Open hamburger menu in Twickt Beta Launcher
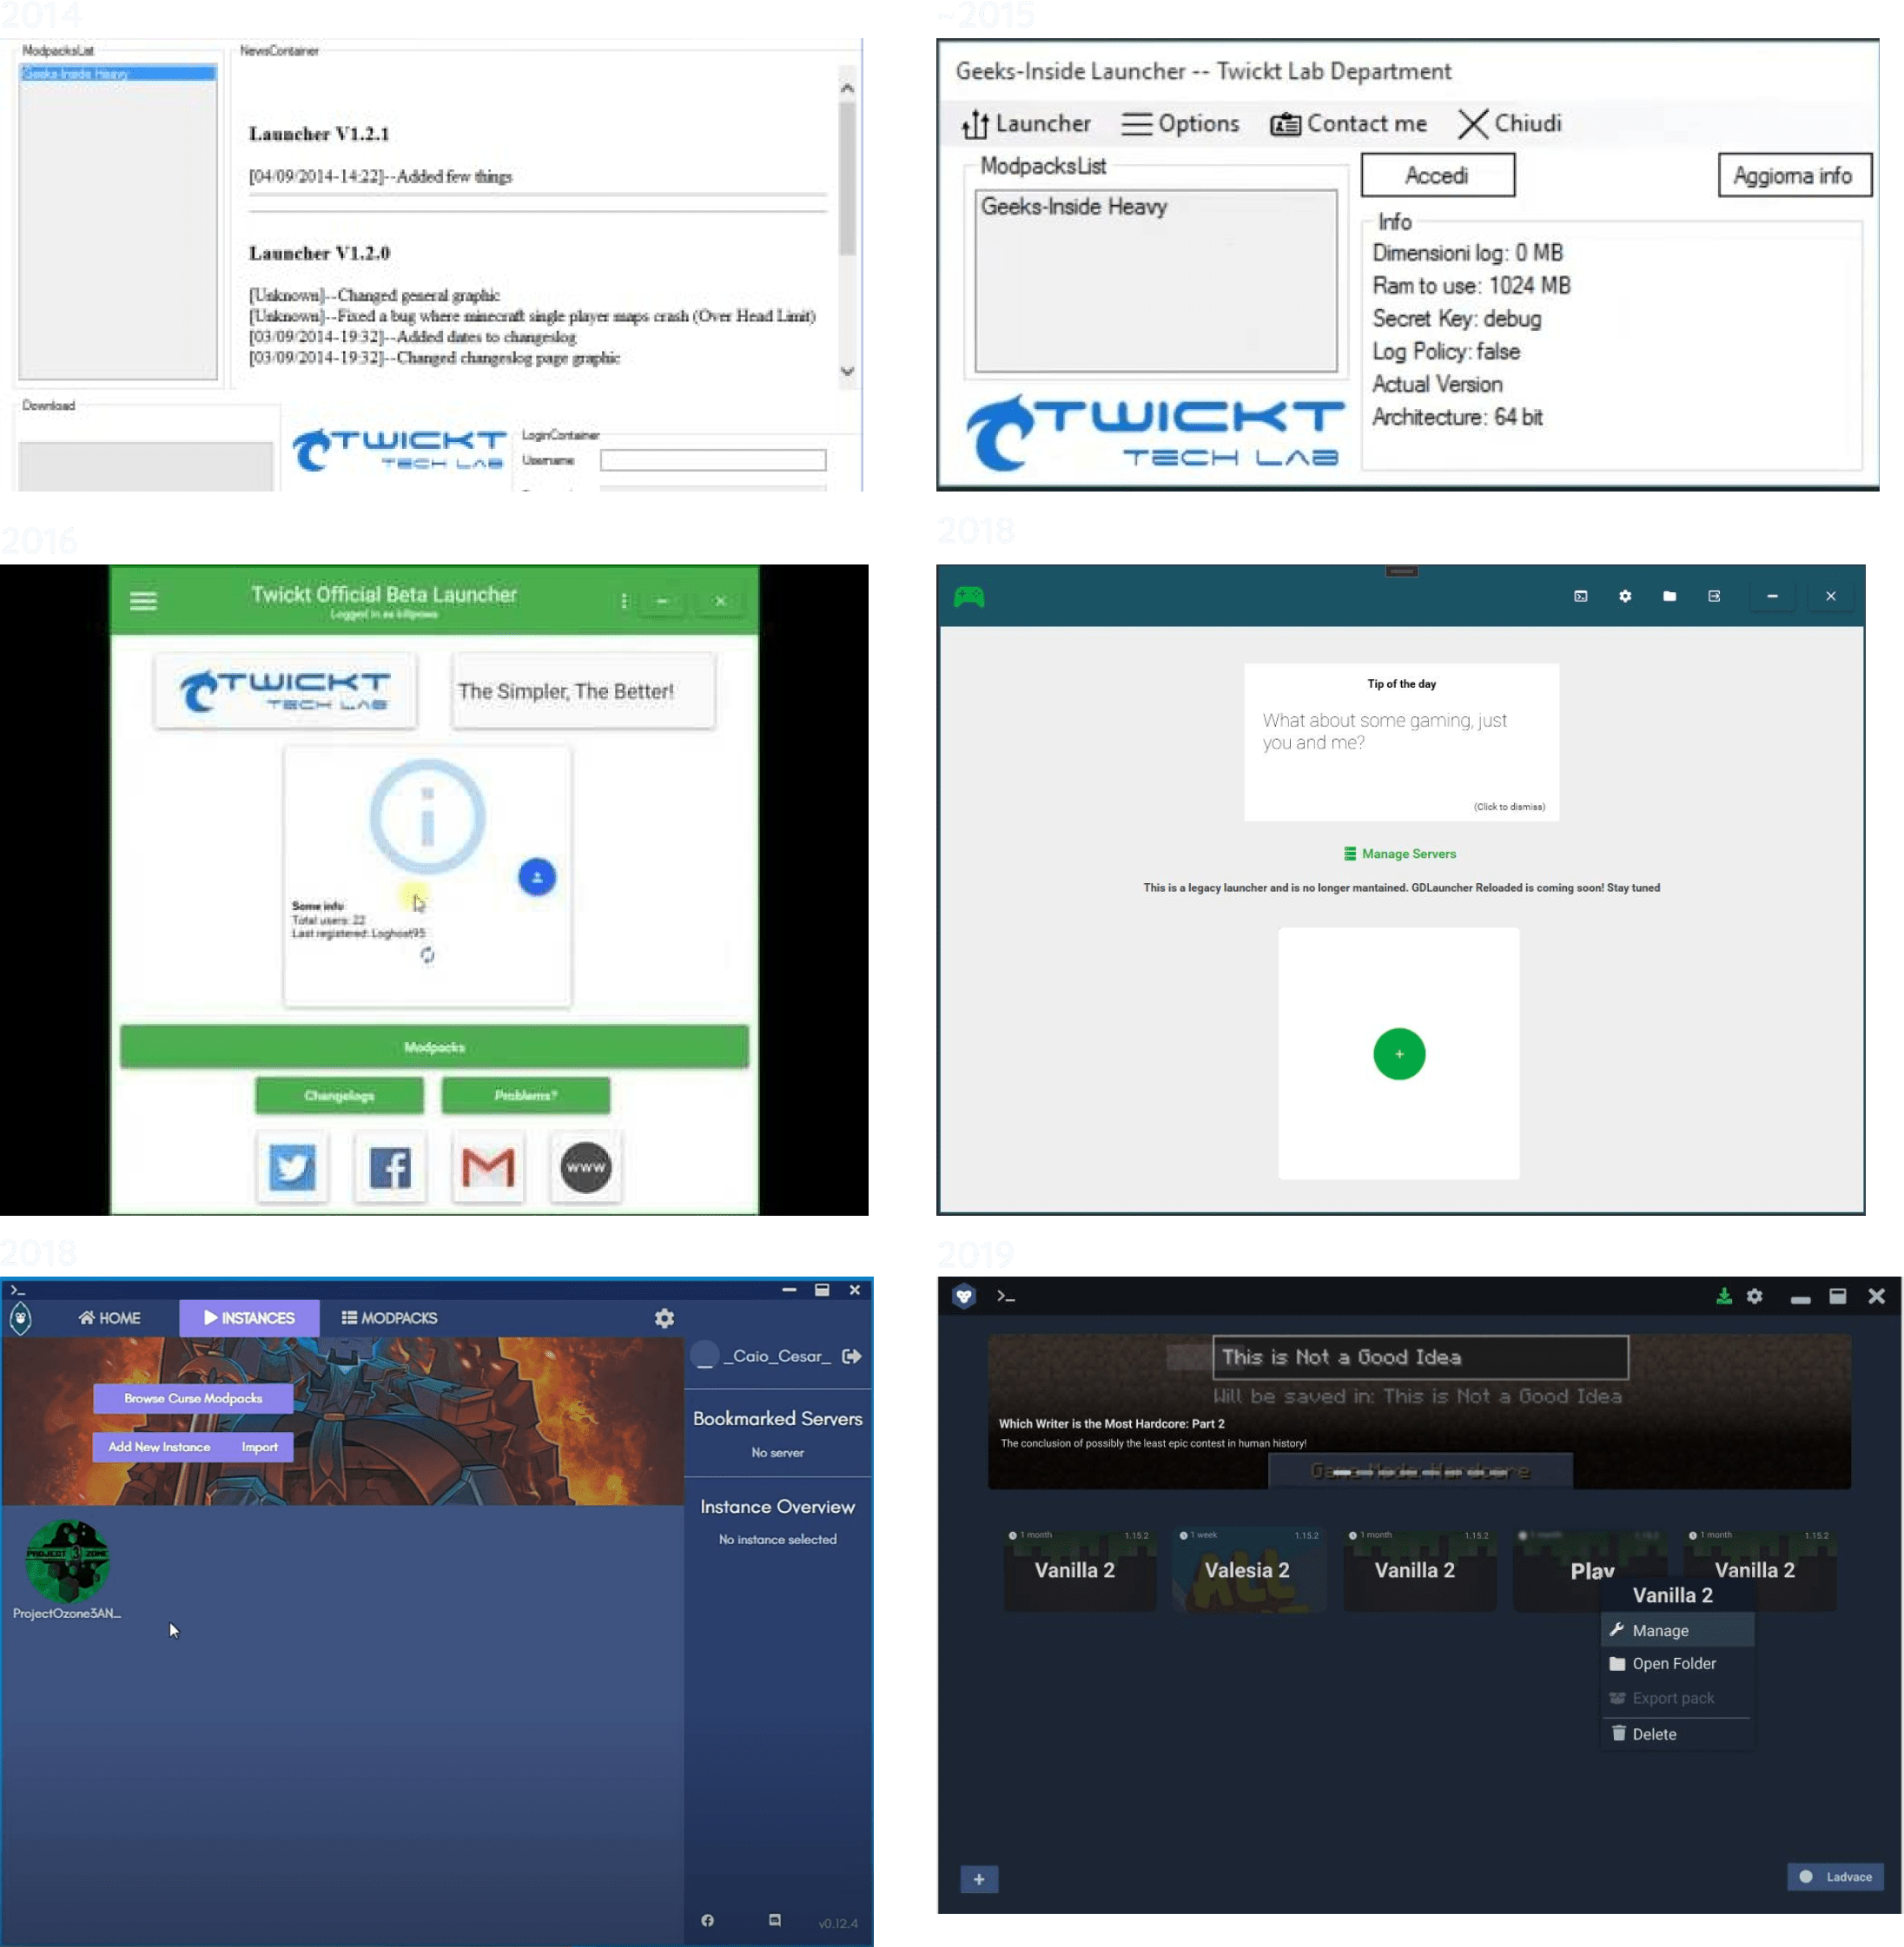 (x=143, y=600)
